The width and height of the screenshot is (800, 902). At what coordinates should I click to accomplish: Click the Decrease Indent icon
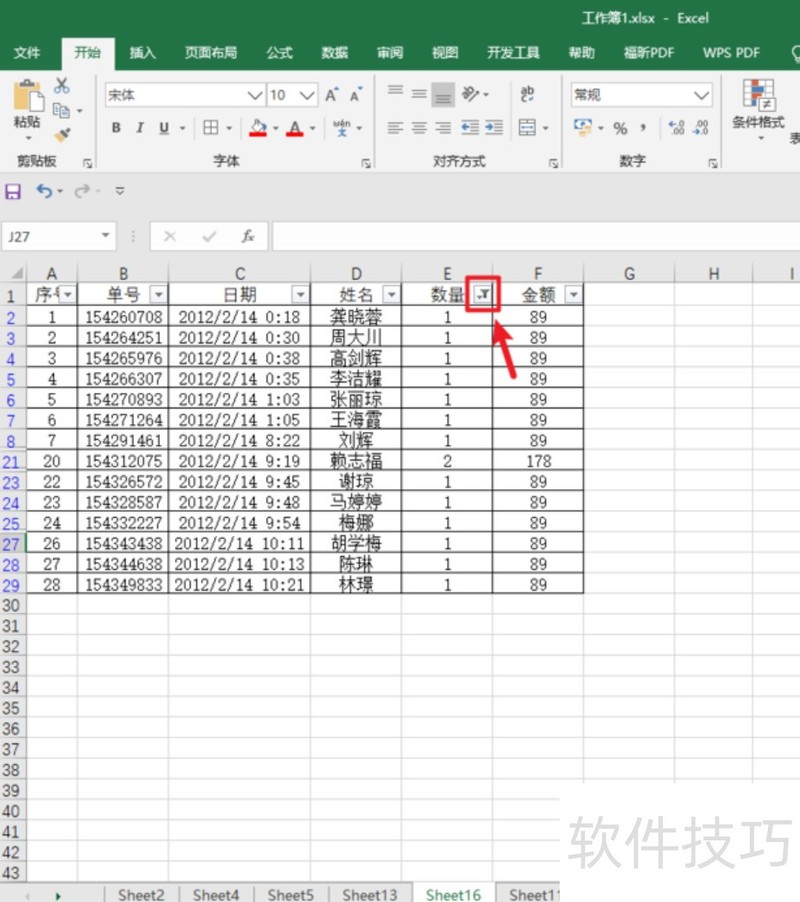[470, 128]
